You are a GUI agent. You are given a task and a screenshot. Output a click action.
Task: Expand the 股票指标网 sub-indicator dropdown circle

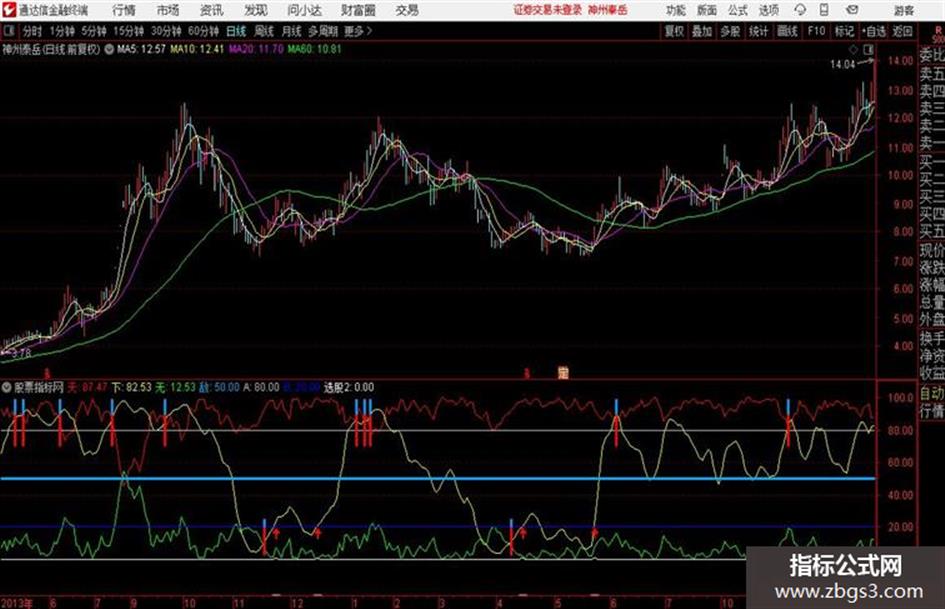(7, 387)
